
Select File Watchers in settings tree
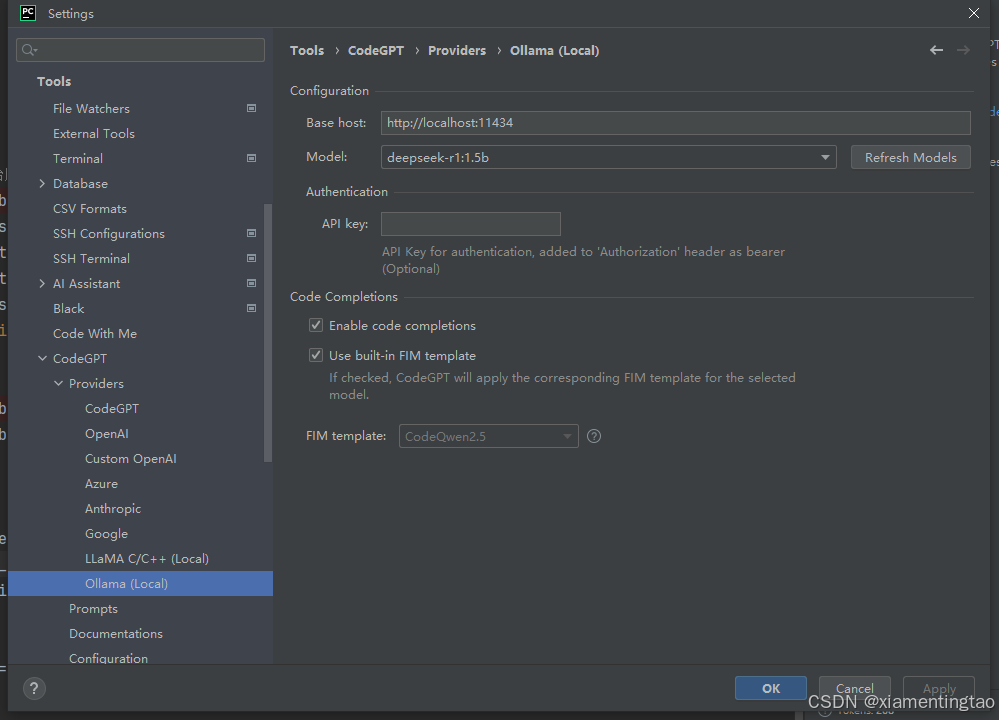coord(91,108)
